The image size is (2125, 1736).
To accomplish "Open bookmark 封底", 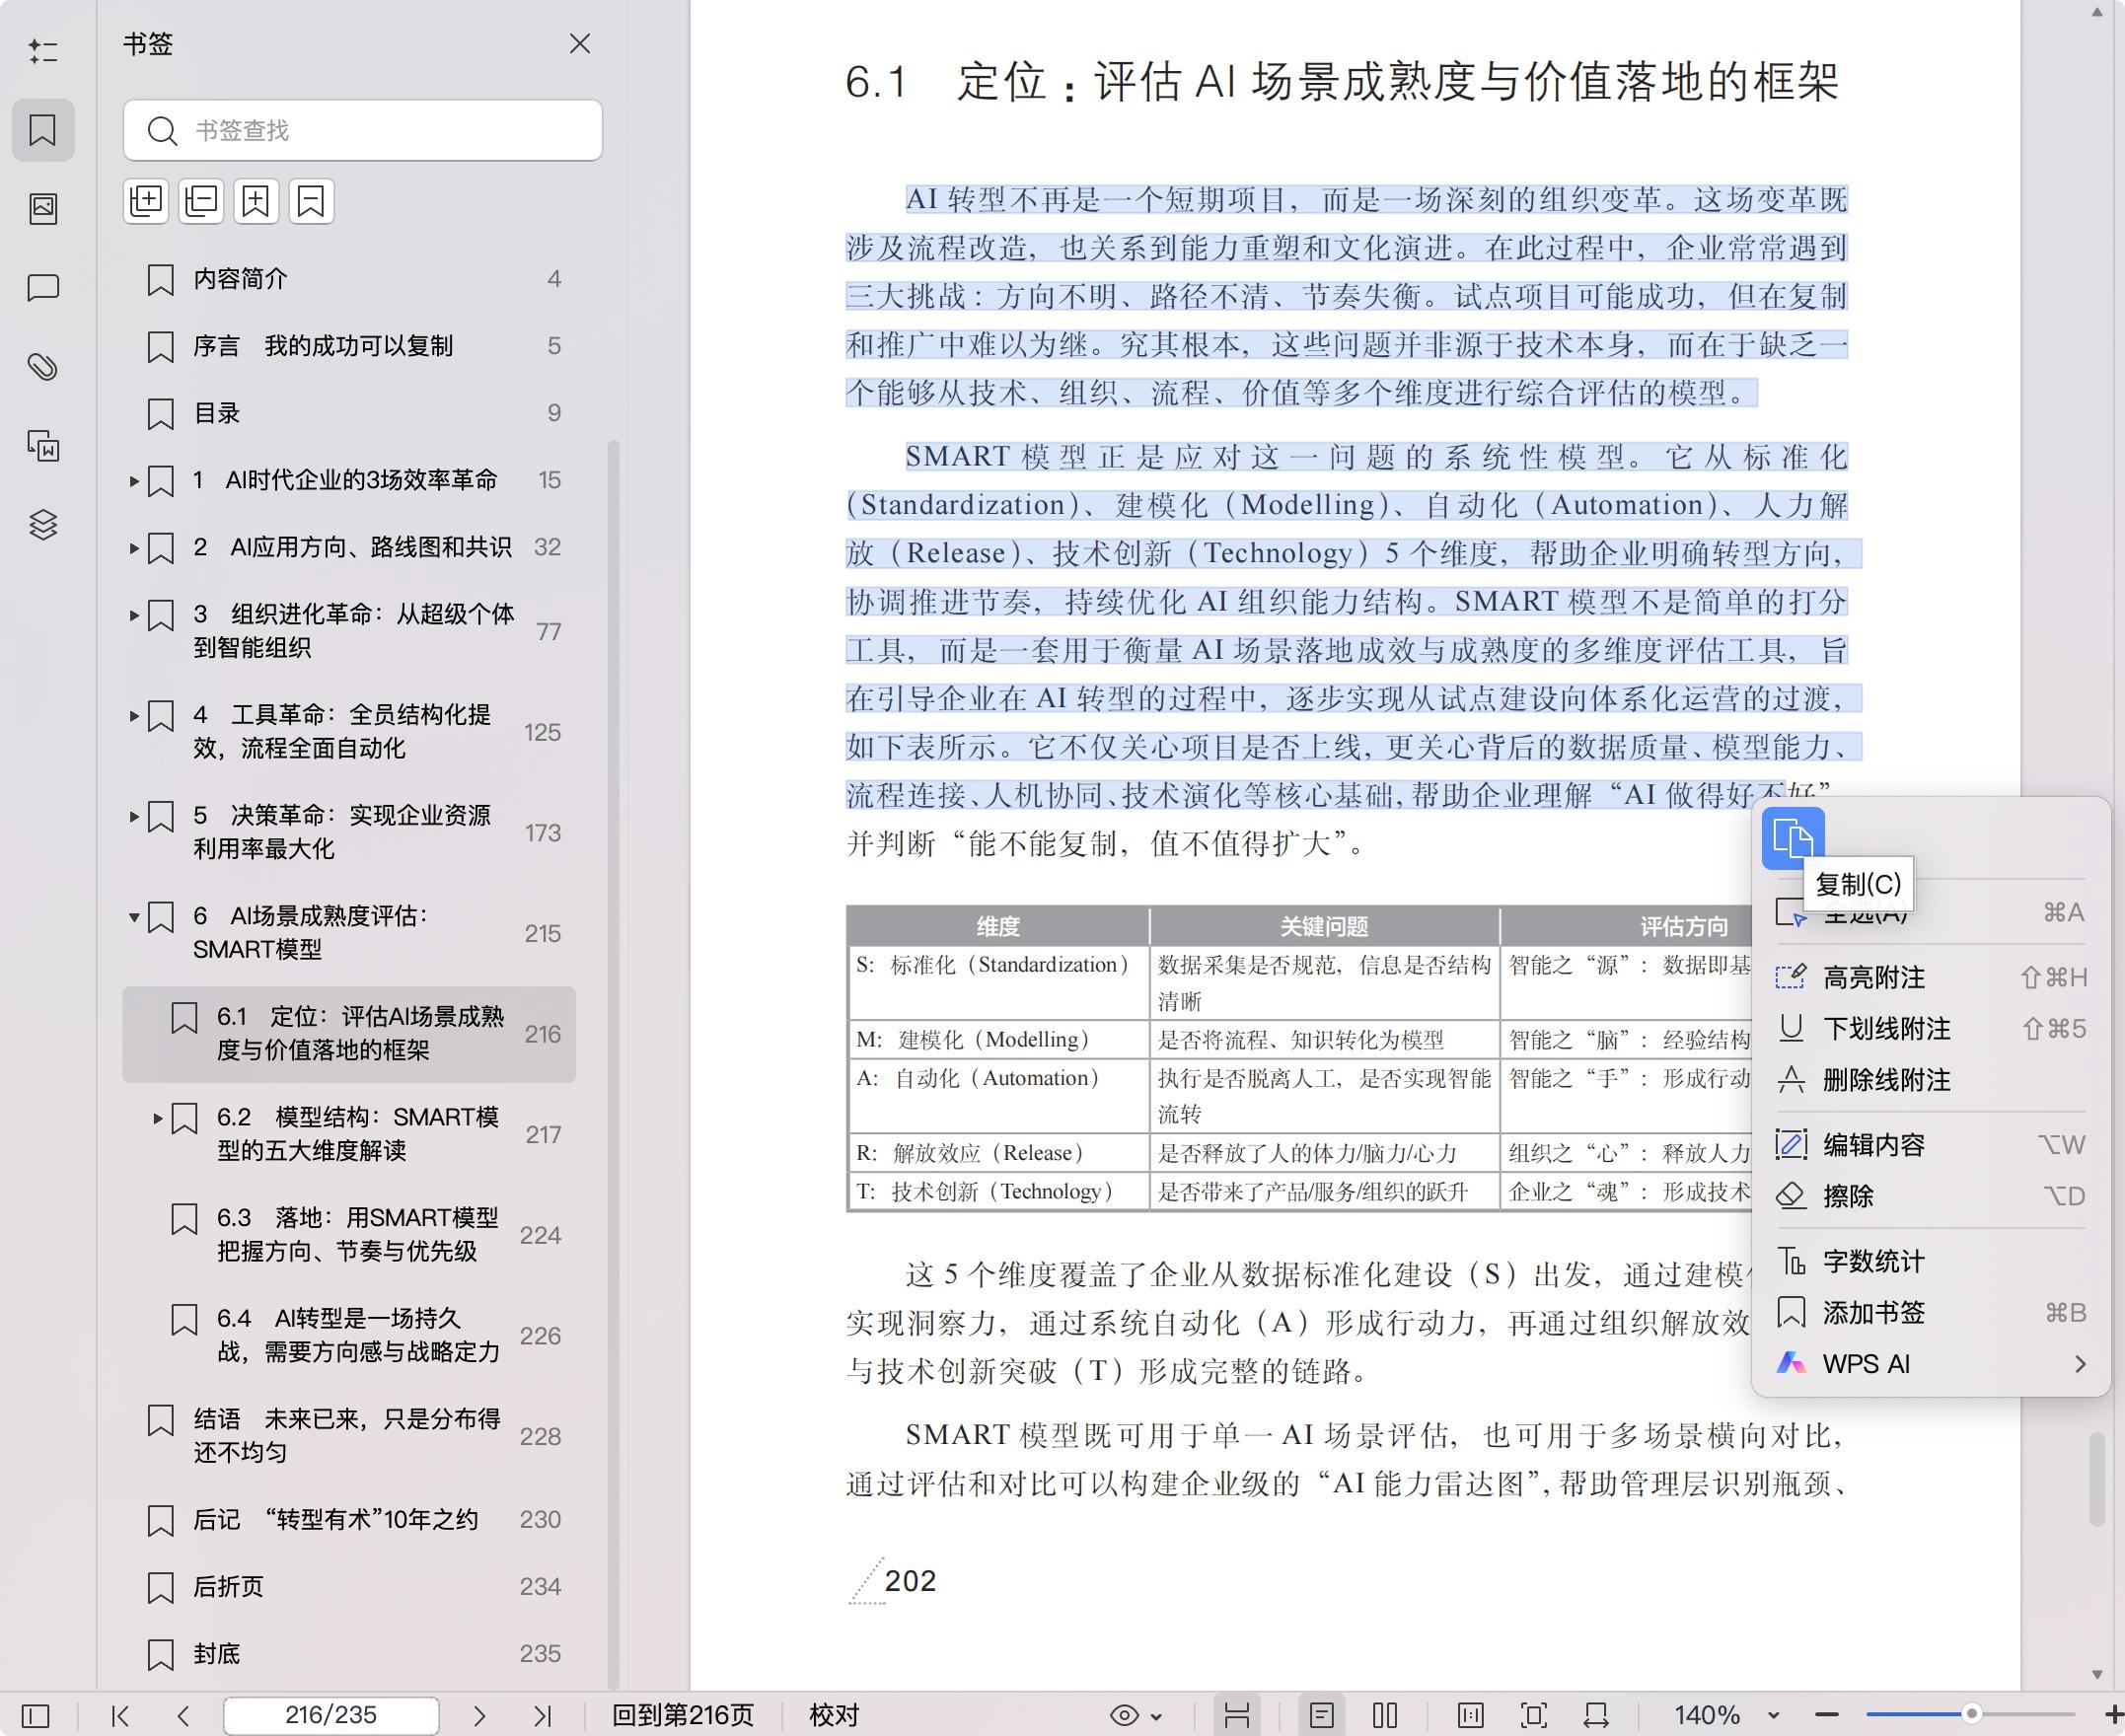I will click(349, 1654).
